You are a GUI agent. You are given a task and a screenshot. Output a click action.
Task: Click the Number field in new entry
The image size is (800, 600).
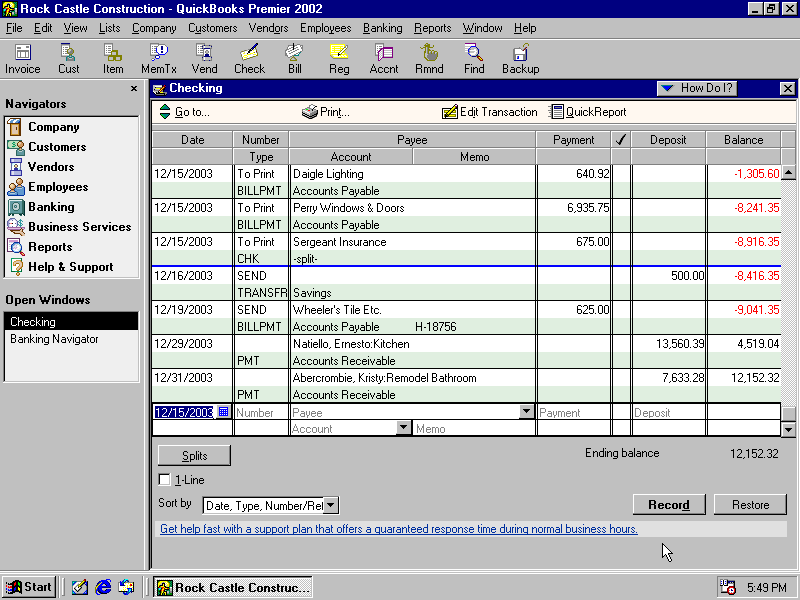261,412
